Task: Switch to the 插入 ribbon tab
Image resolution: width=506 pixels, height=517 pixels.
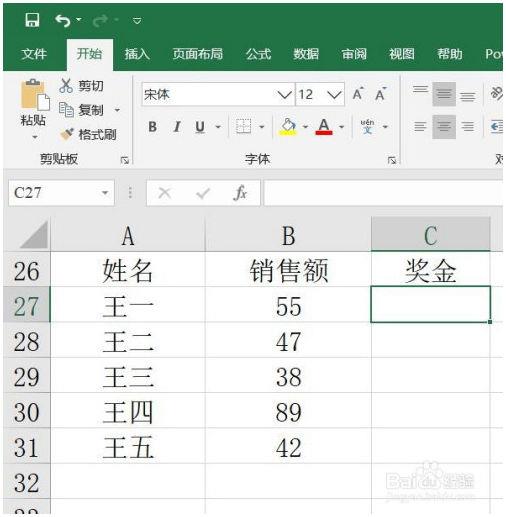Action: (137, 54)
